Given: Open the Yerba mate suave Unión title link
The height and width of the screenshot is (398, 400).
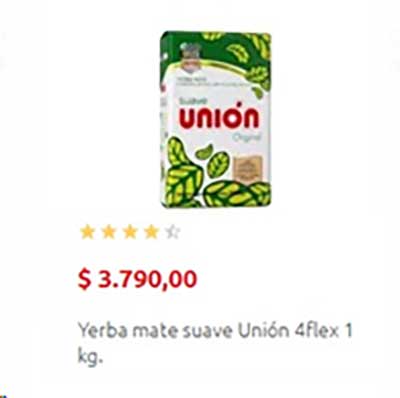Looking at the screenshot, I should (215, 343).
